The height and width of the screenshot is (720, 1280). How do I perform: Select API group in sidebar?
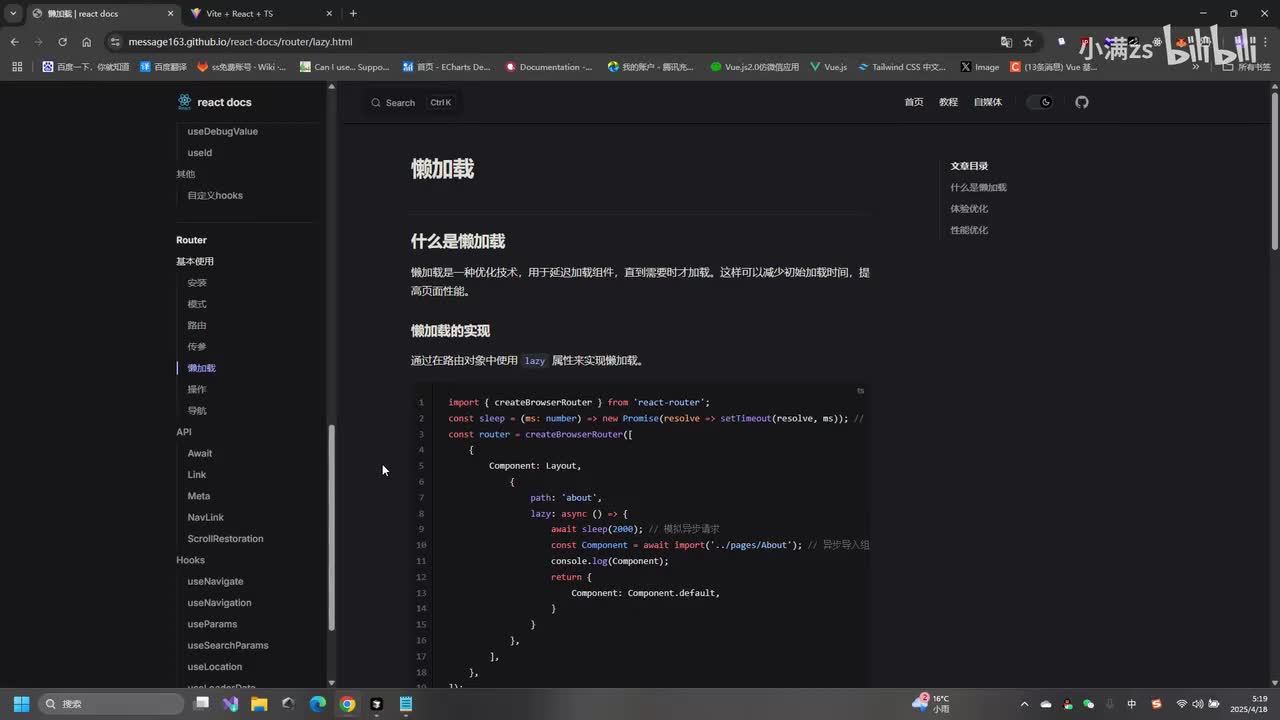(x=184, y=432)
